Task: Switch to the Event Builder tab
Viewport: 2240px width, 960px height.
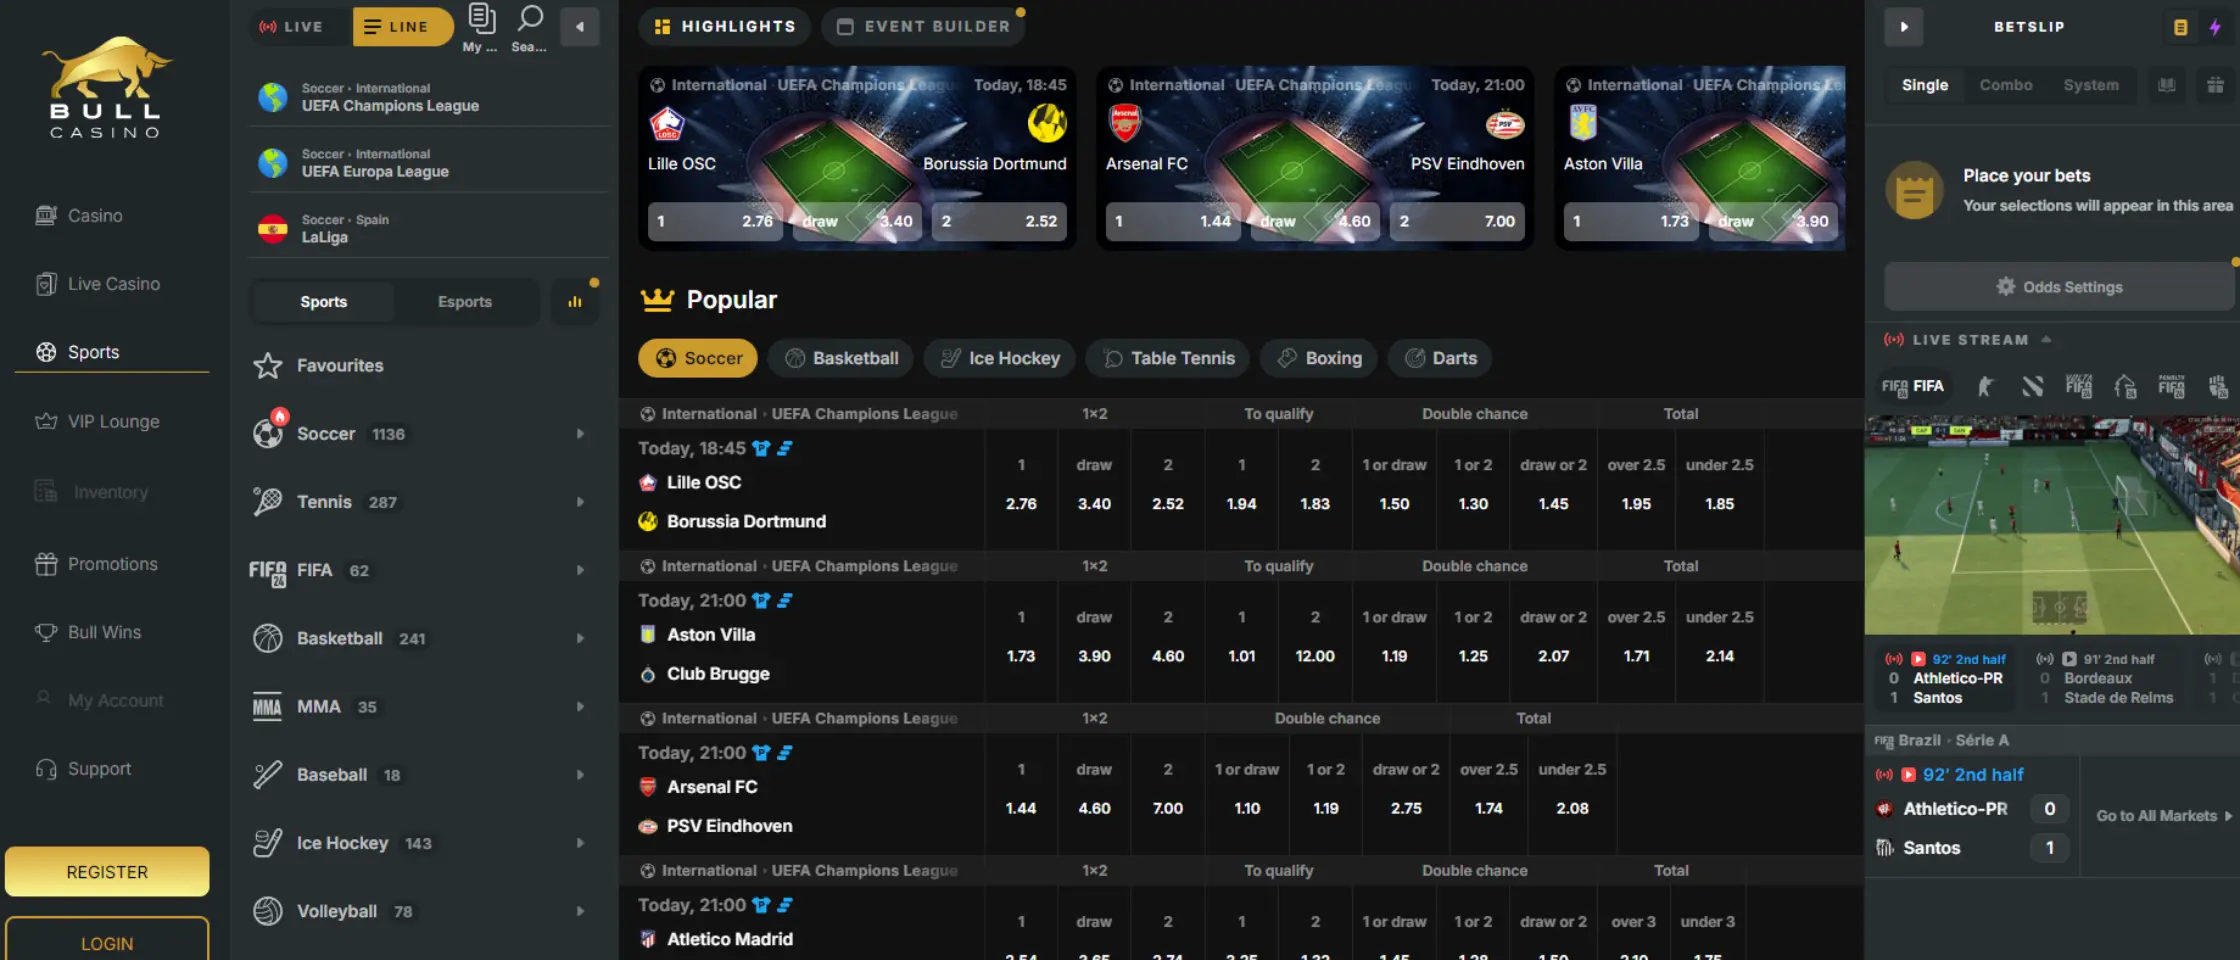Action: tap(923, 27)
